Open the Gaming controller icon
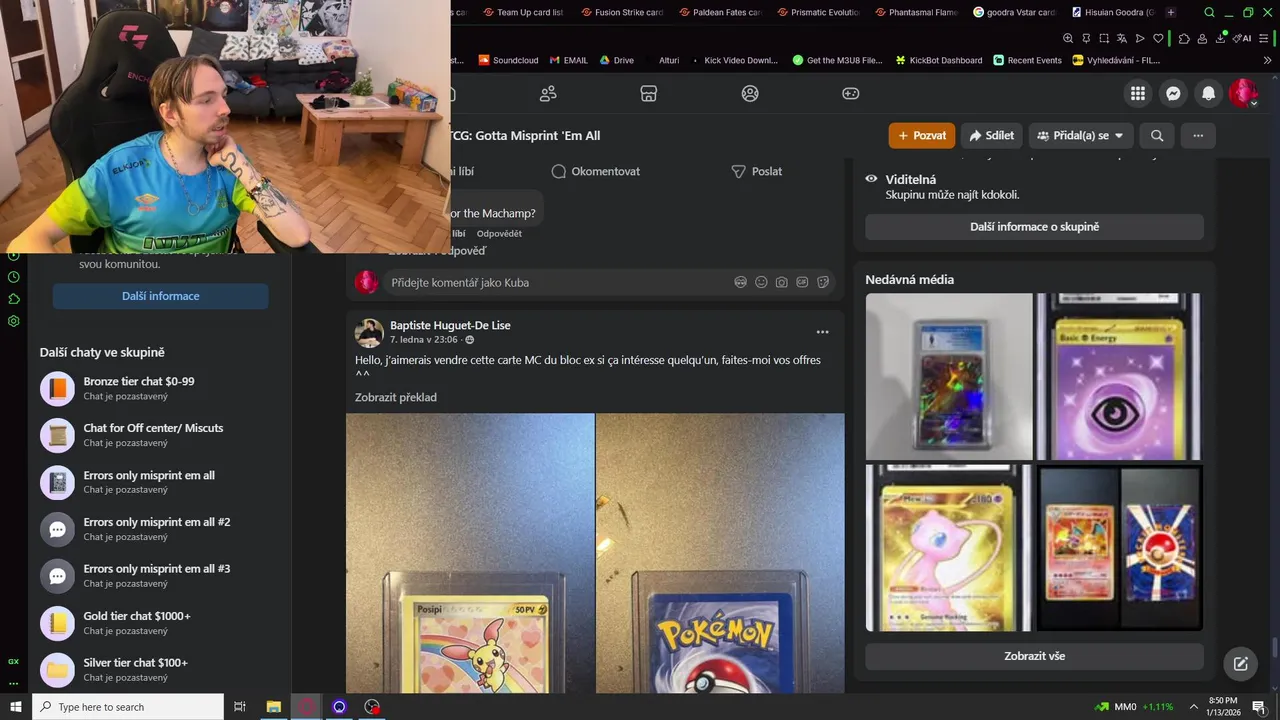This screenshot has height=720, width=1280. point(851,93)
